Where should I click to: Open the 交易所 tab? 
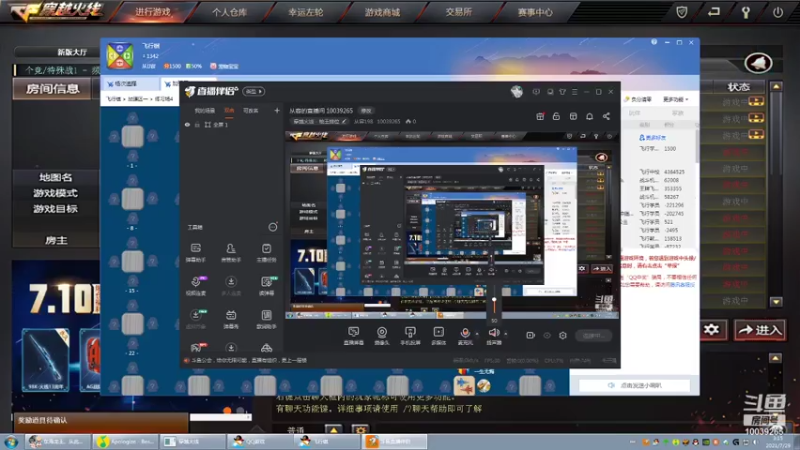[x=458, y=12]
